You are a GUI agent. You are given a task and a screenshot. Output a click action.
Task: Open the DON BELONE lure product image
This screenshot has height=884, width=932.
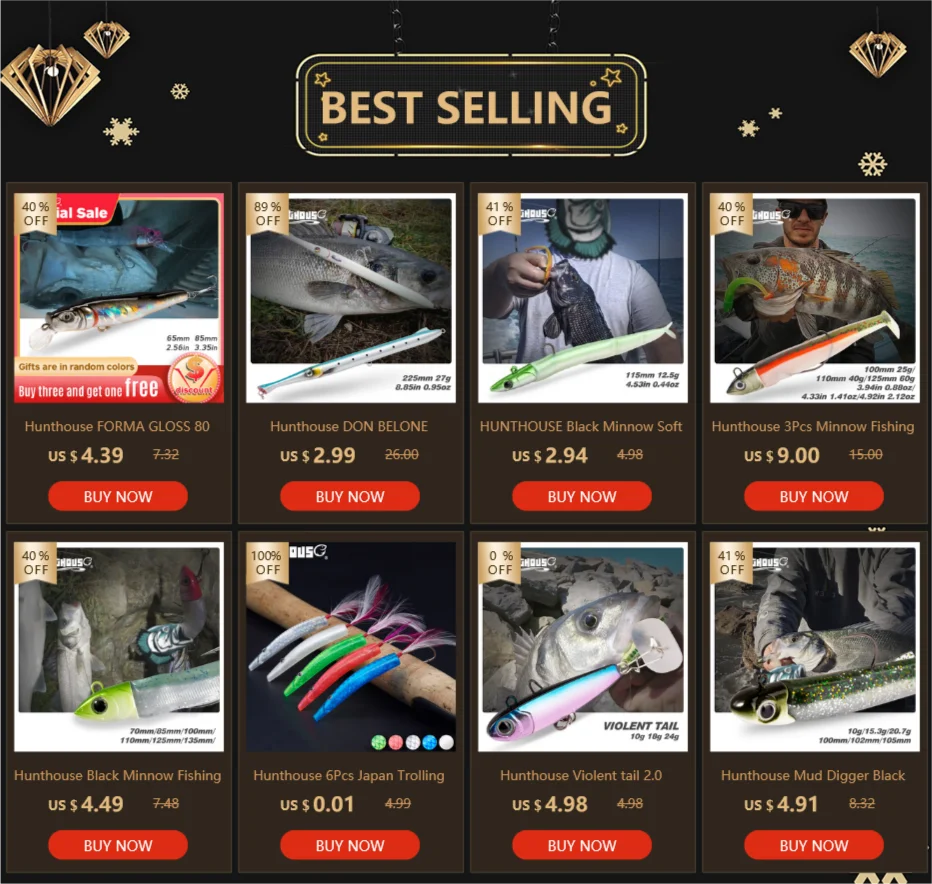pyautogui.click(x=351, y=298)
